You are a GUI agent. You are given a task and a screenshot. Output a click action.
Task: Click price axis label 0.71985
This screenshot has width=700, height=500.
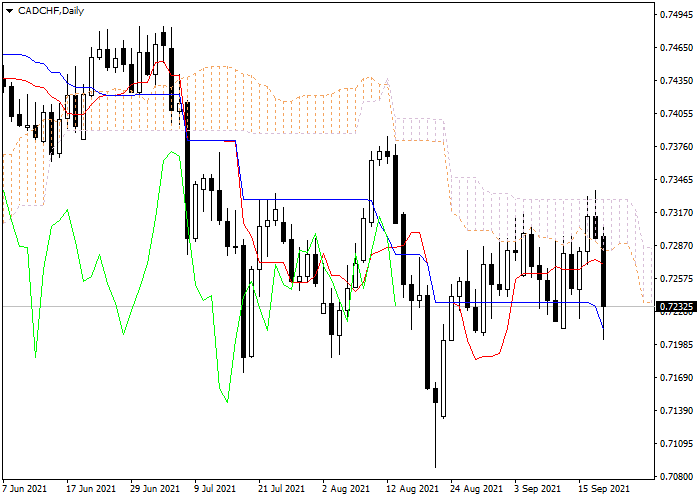pyautogui.click(x=676, y=345)
